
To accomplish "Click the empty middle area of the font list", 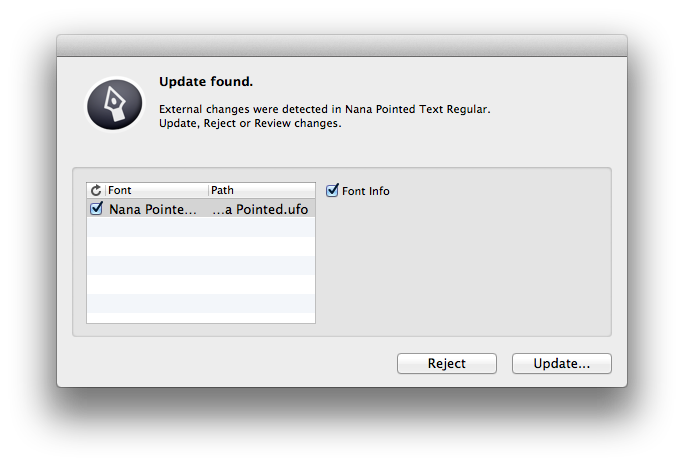I will [x=201, y=266].
